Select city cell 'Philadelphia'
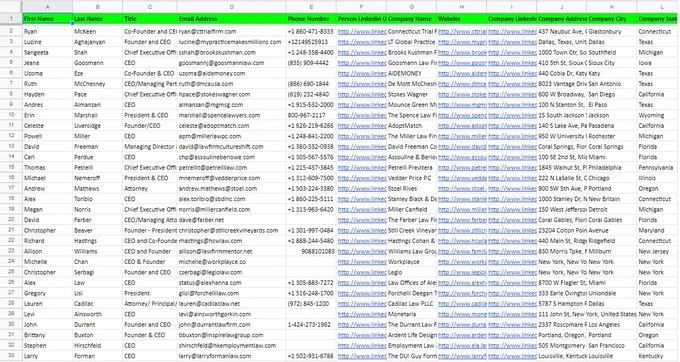This screenshot has width=680, height=362. click(611, 167)
